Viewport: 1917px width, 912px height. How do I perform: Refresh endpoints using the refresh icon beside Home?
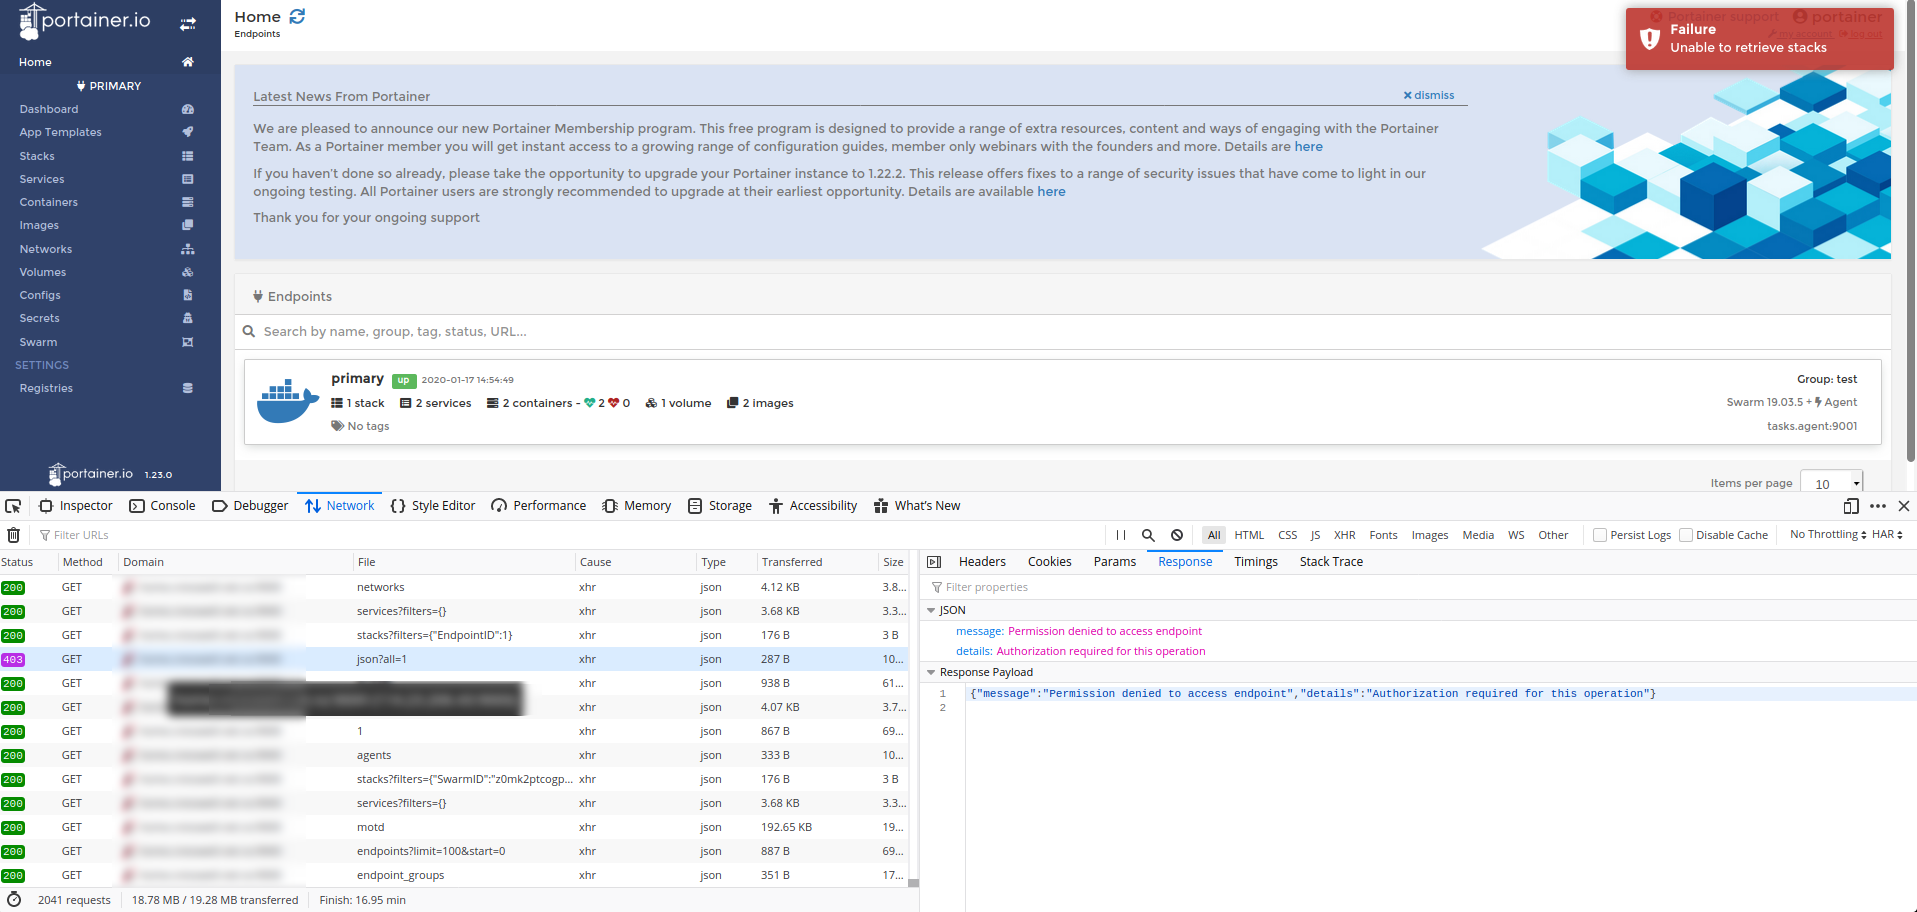296,16
